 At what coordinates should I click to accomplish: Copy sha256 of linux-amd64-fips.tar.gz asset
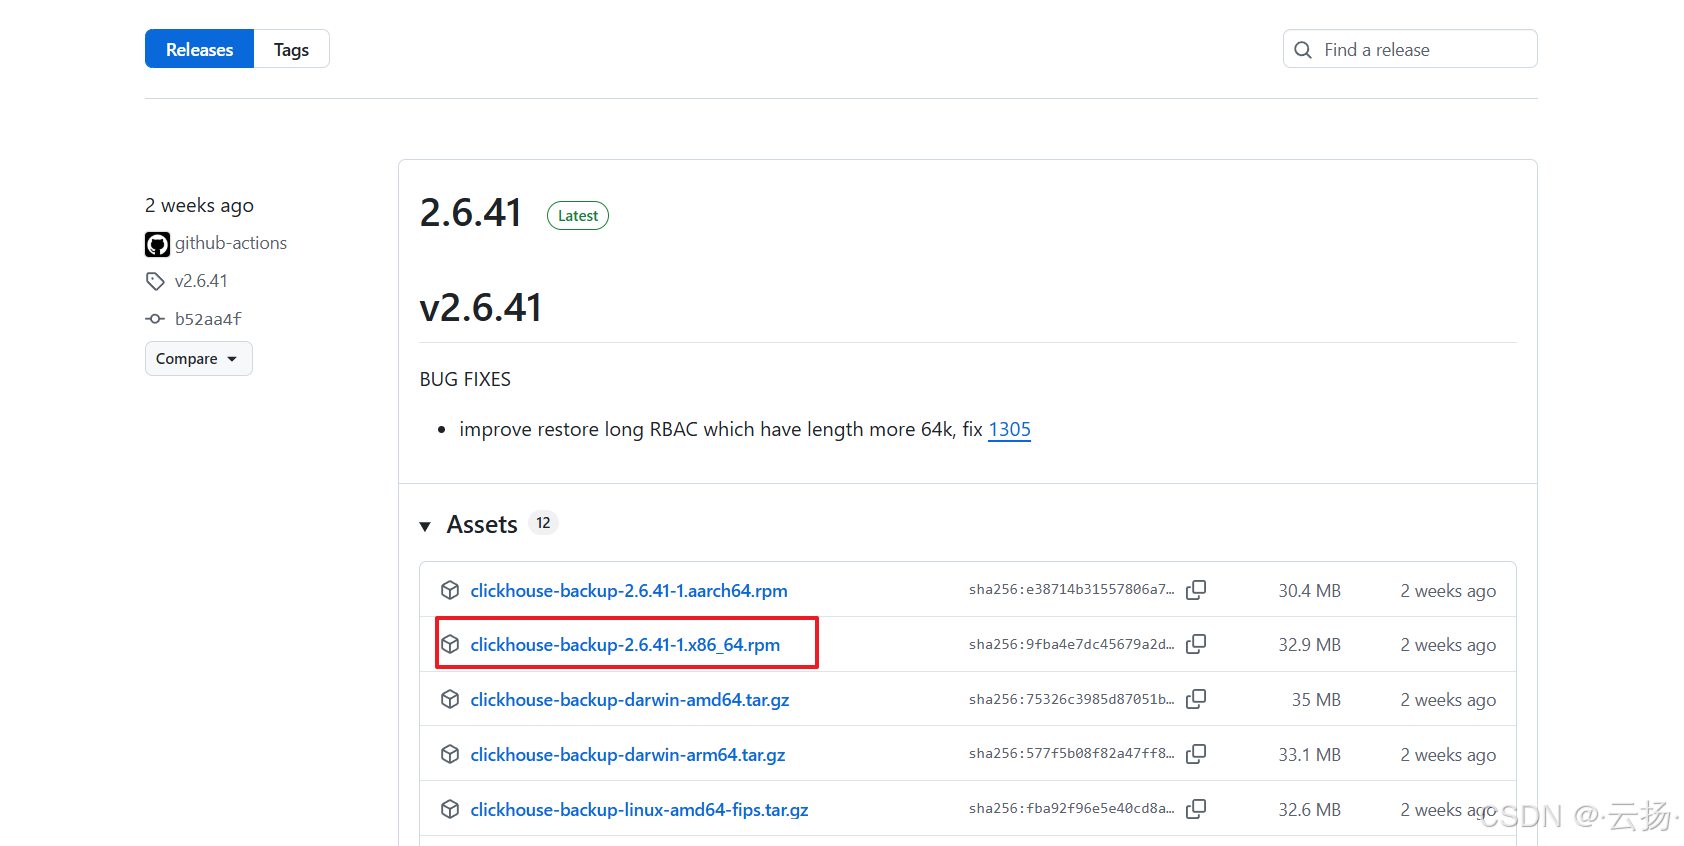click(x=1196, y=809)
